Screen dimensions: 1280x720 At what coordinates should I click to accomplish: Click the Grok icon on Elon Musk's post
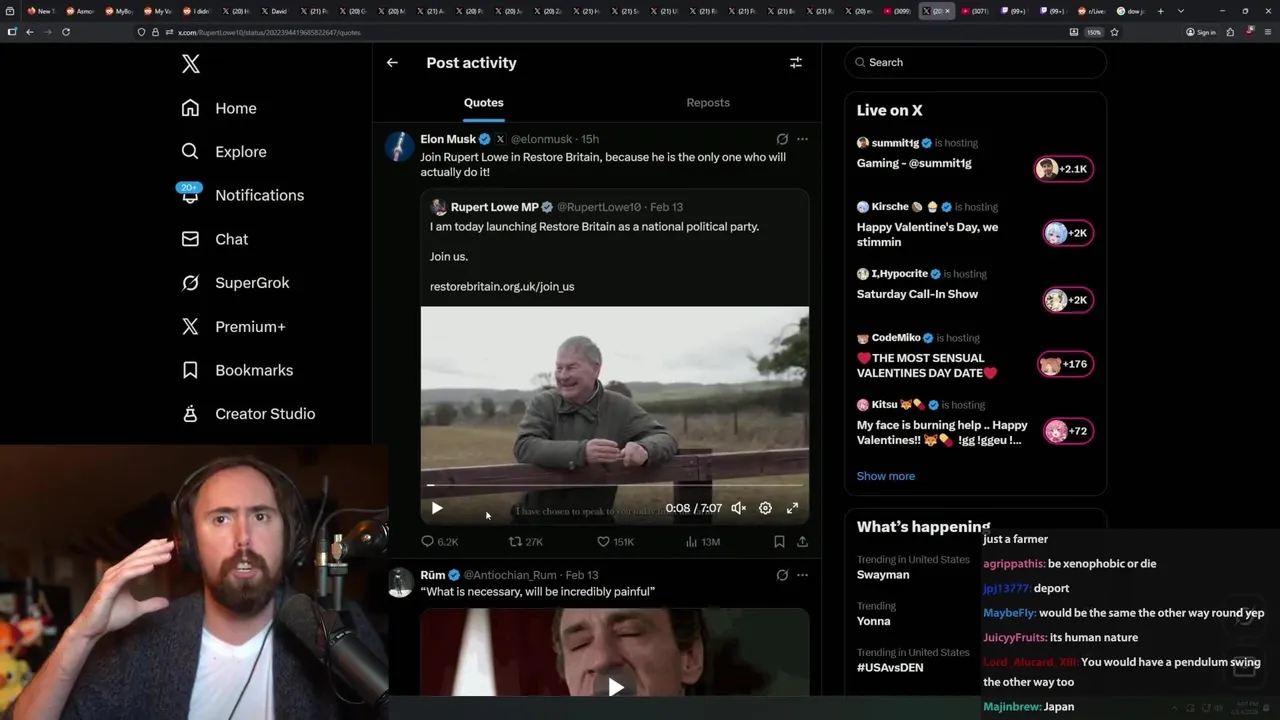[x=782, y=139]
